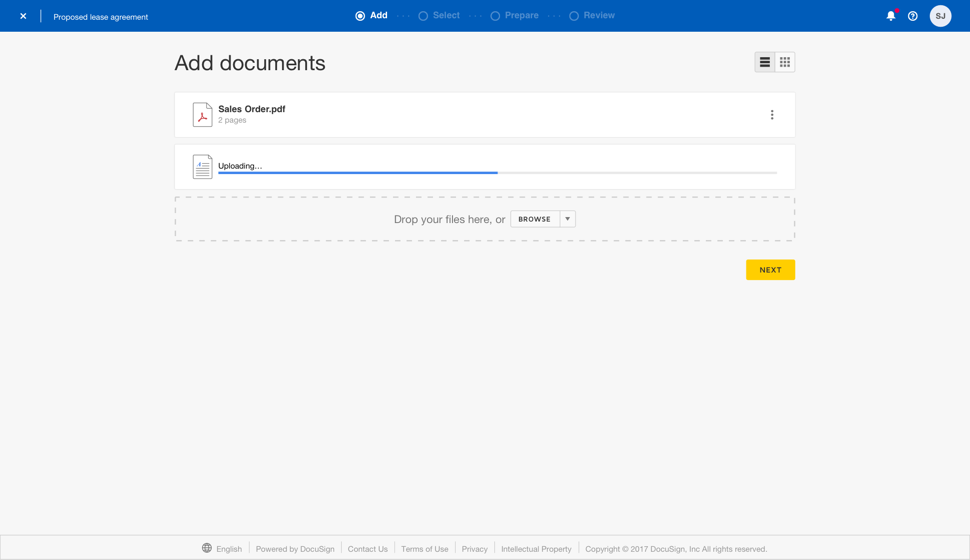970x560 pixels.
Task: Click the globe language icon
Action: (x=207, y=548)
